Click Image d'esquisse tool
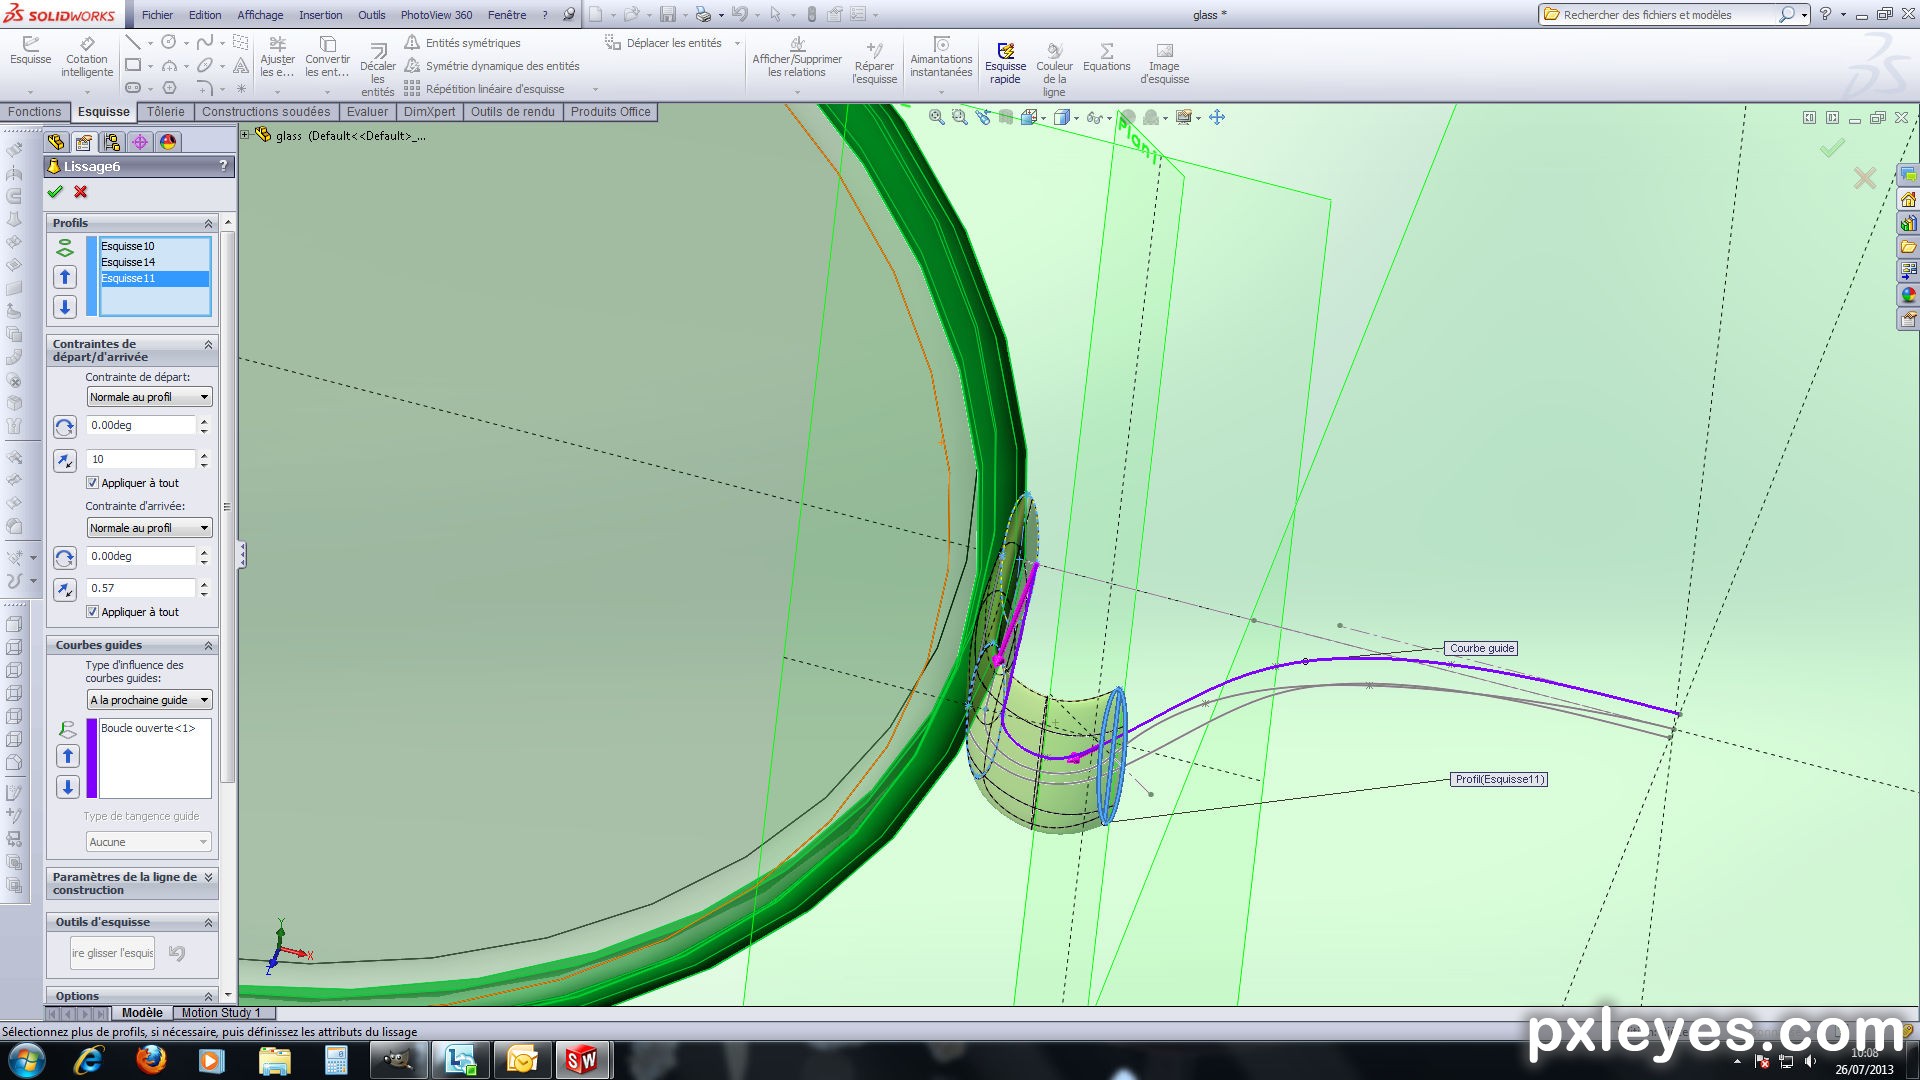This screenshot has width=1920, height=1080. tap(1164, 64)
